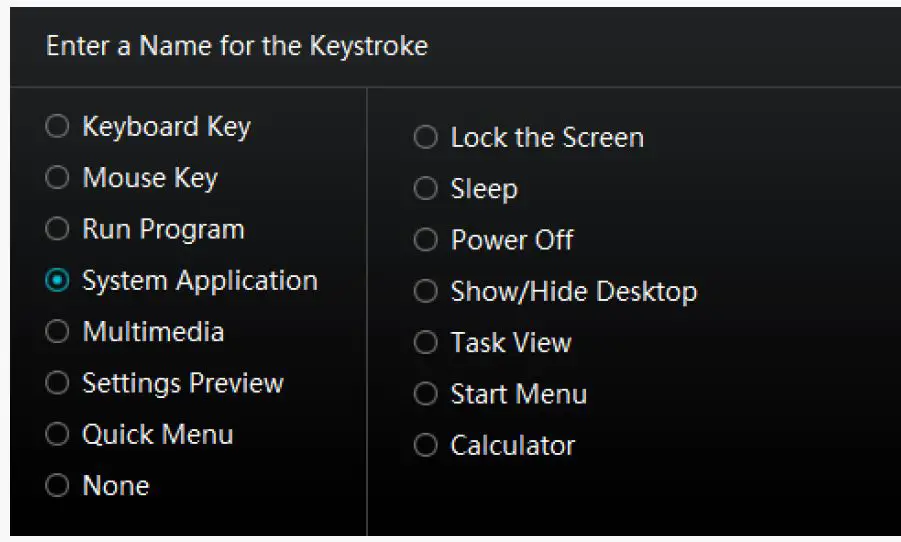Select the Settings Preview radio button

click(x=58, y=383)
